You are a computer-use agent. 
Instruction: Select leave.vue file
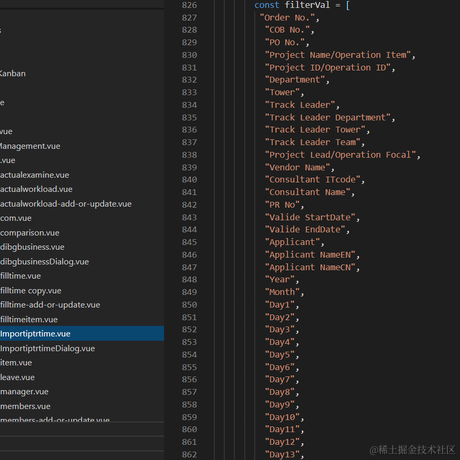(17, 377)
